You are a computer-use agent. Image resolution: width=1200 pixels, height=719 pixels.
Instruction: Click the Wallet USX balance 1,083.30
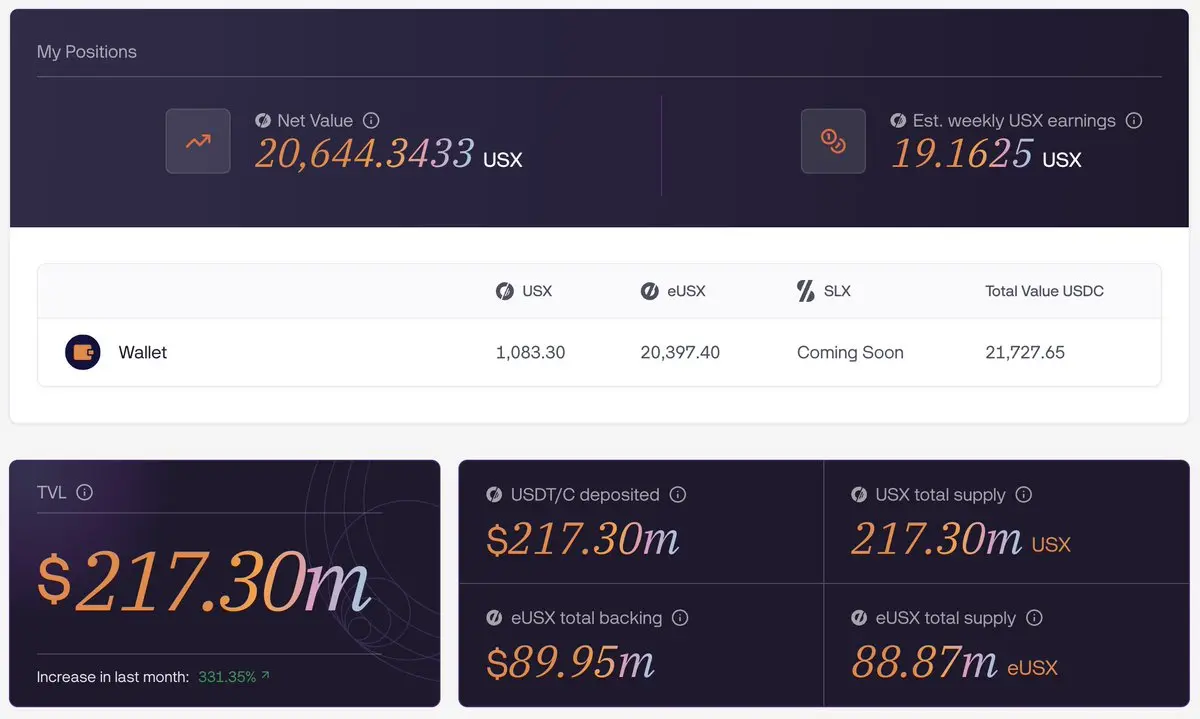point(530,352)
